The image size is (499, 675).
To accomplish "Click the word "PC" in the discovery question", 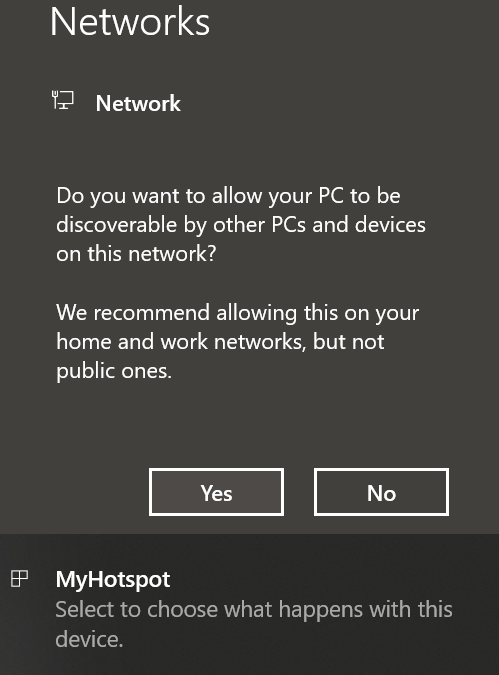I will point(331,196).
